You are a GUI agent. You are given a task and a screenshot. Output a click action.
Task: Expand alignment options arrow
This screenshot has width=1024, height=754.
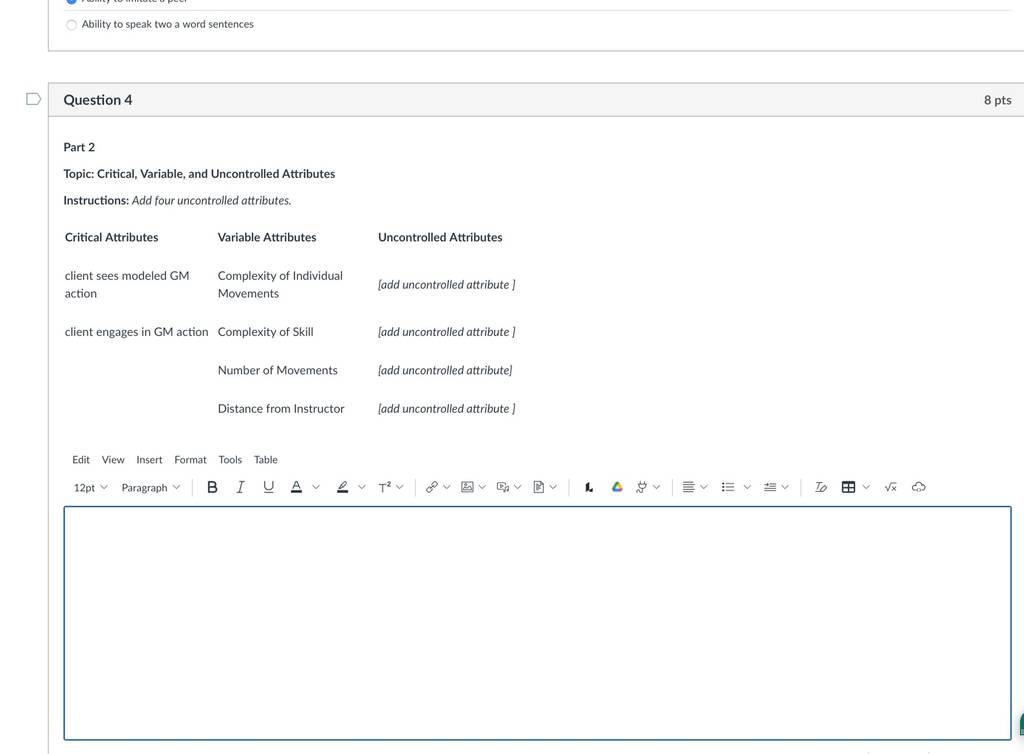[x=704, y=487]
